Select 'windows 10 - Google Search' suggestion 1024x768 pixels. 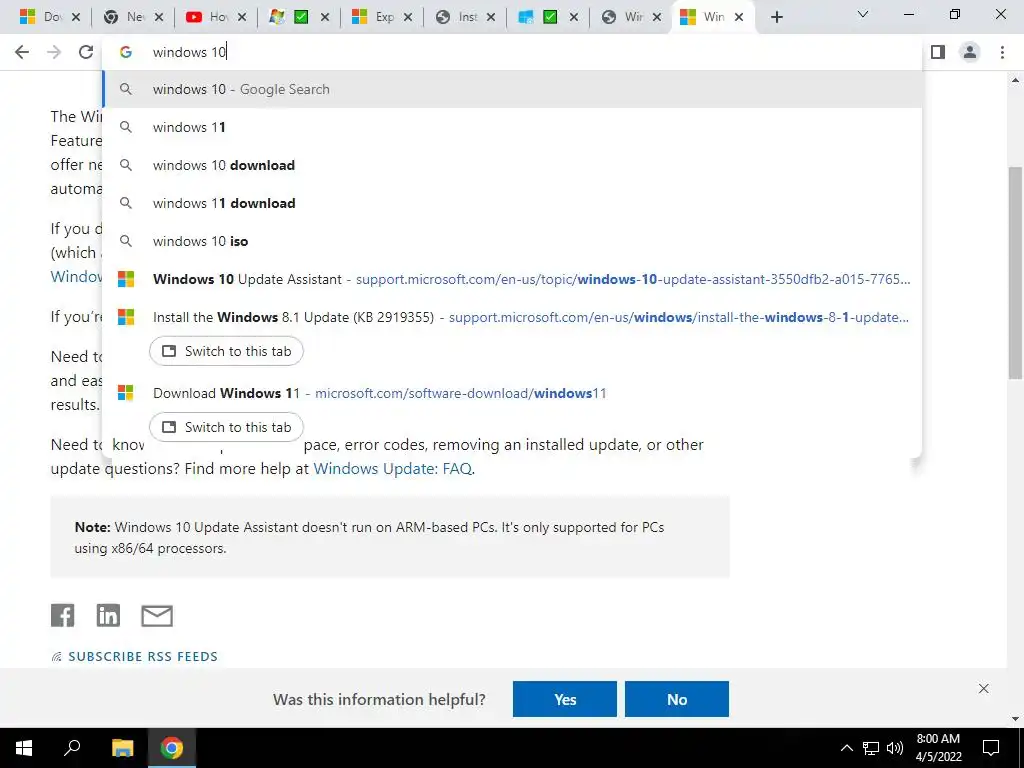tap(512, 89)
